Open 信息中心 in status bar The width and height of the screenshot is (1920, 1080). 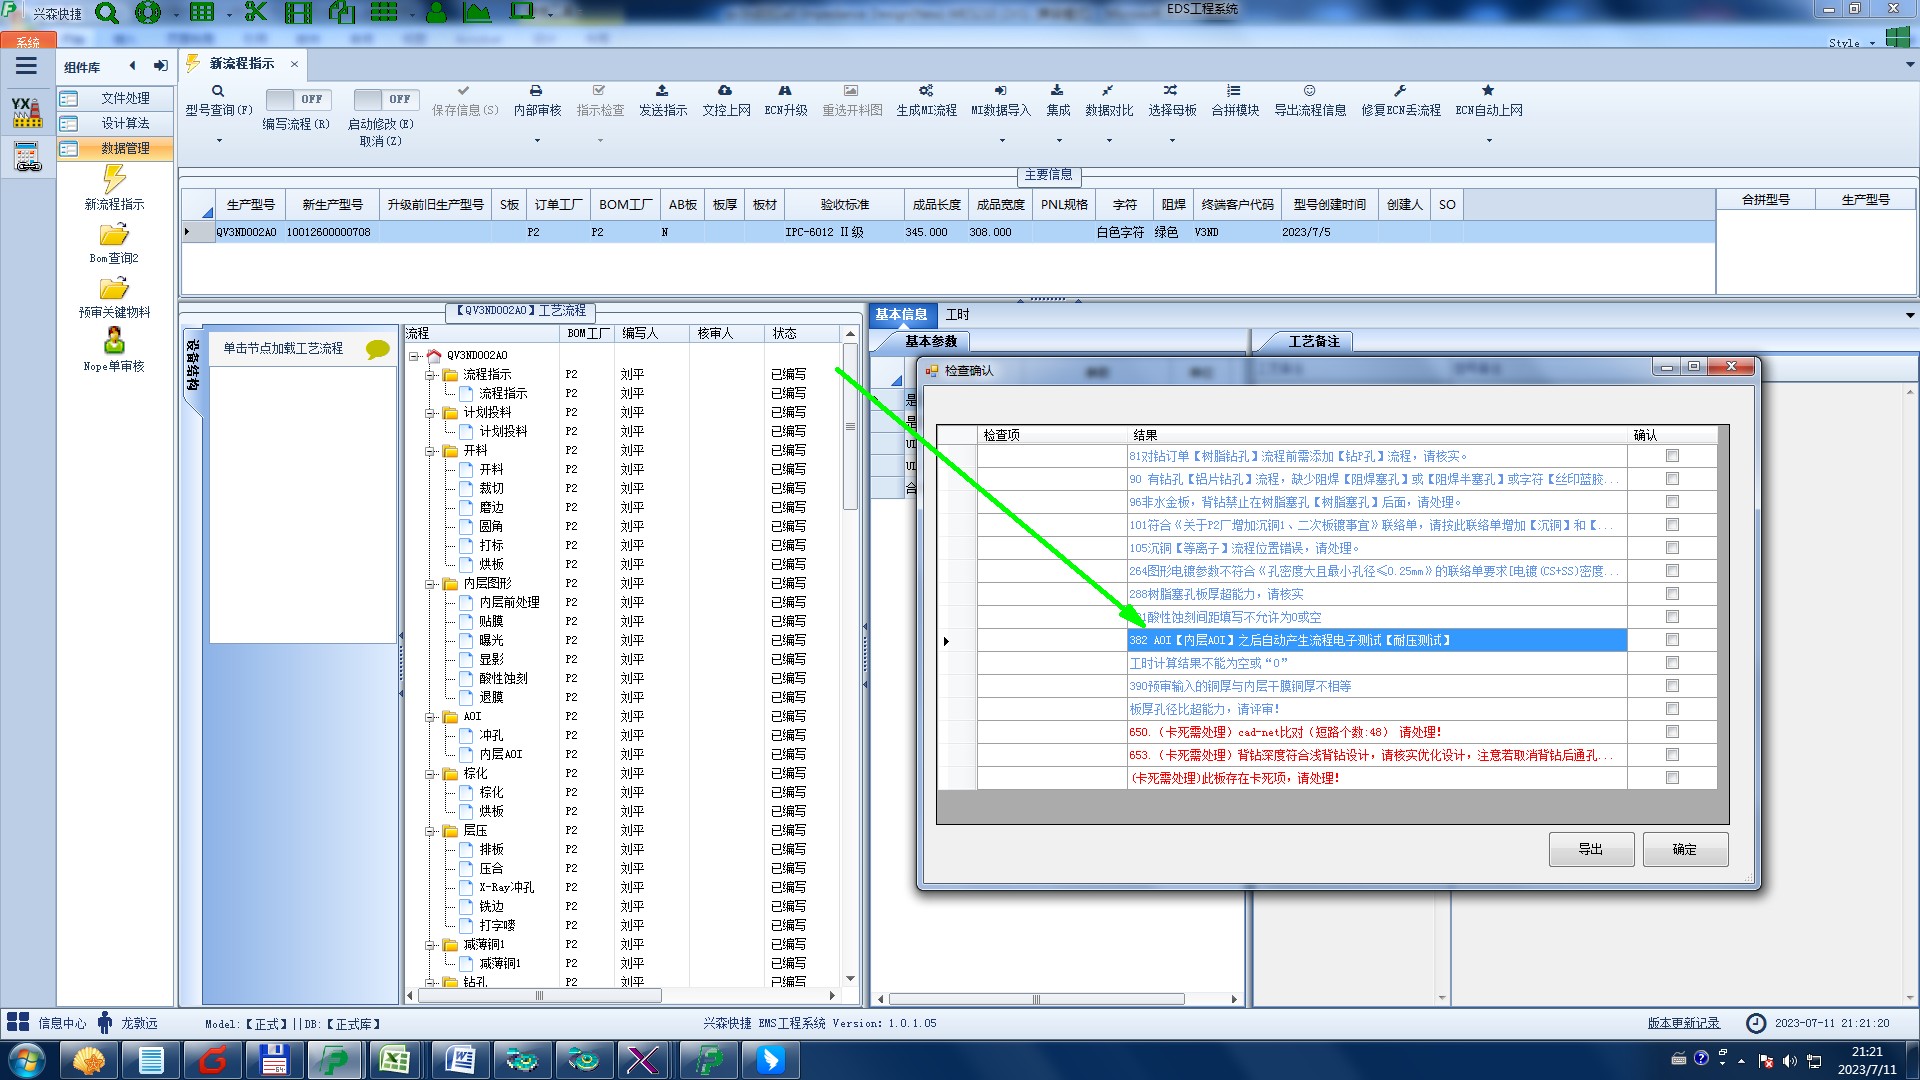pyautogui.click(x=47, y=1023)
